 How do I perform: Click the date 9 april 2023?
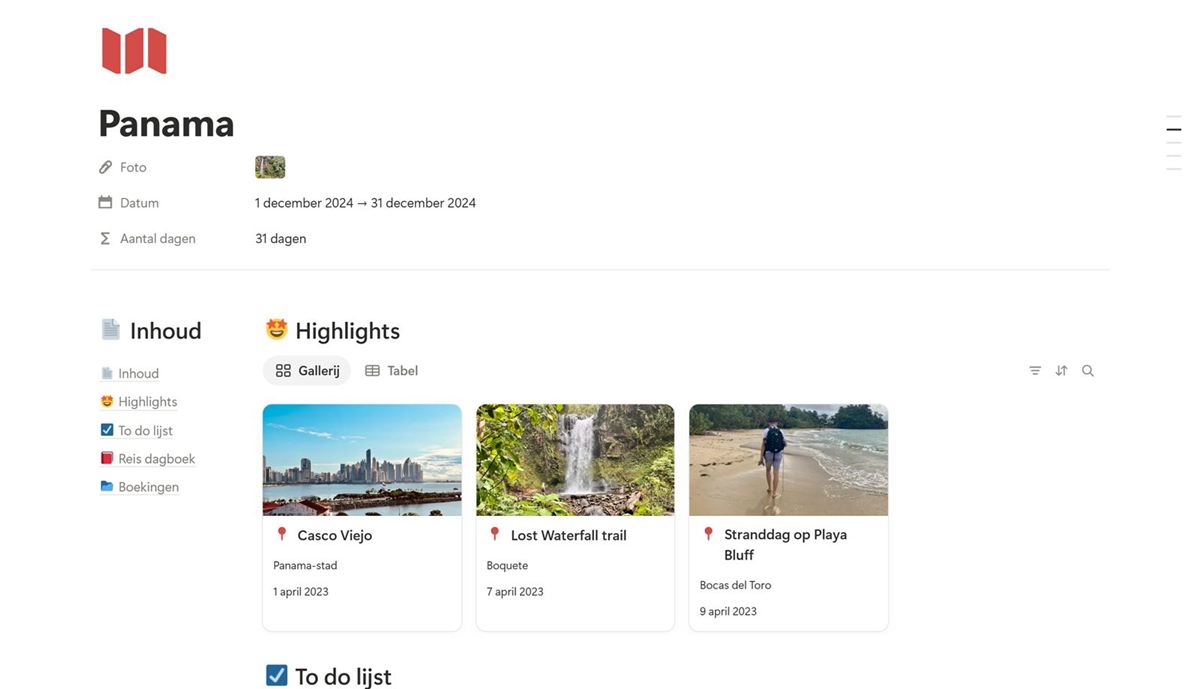click(728, 612)
